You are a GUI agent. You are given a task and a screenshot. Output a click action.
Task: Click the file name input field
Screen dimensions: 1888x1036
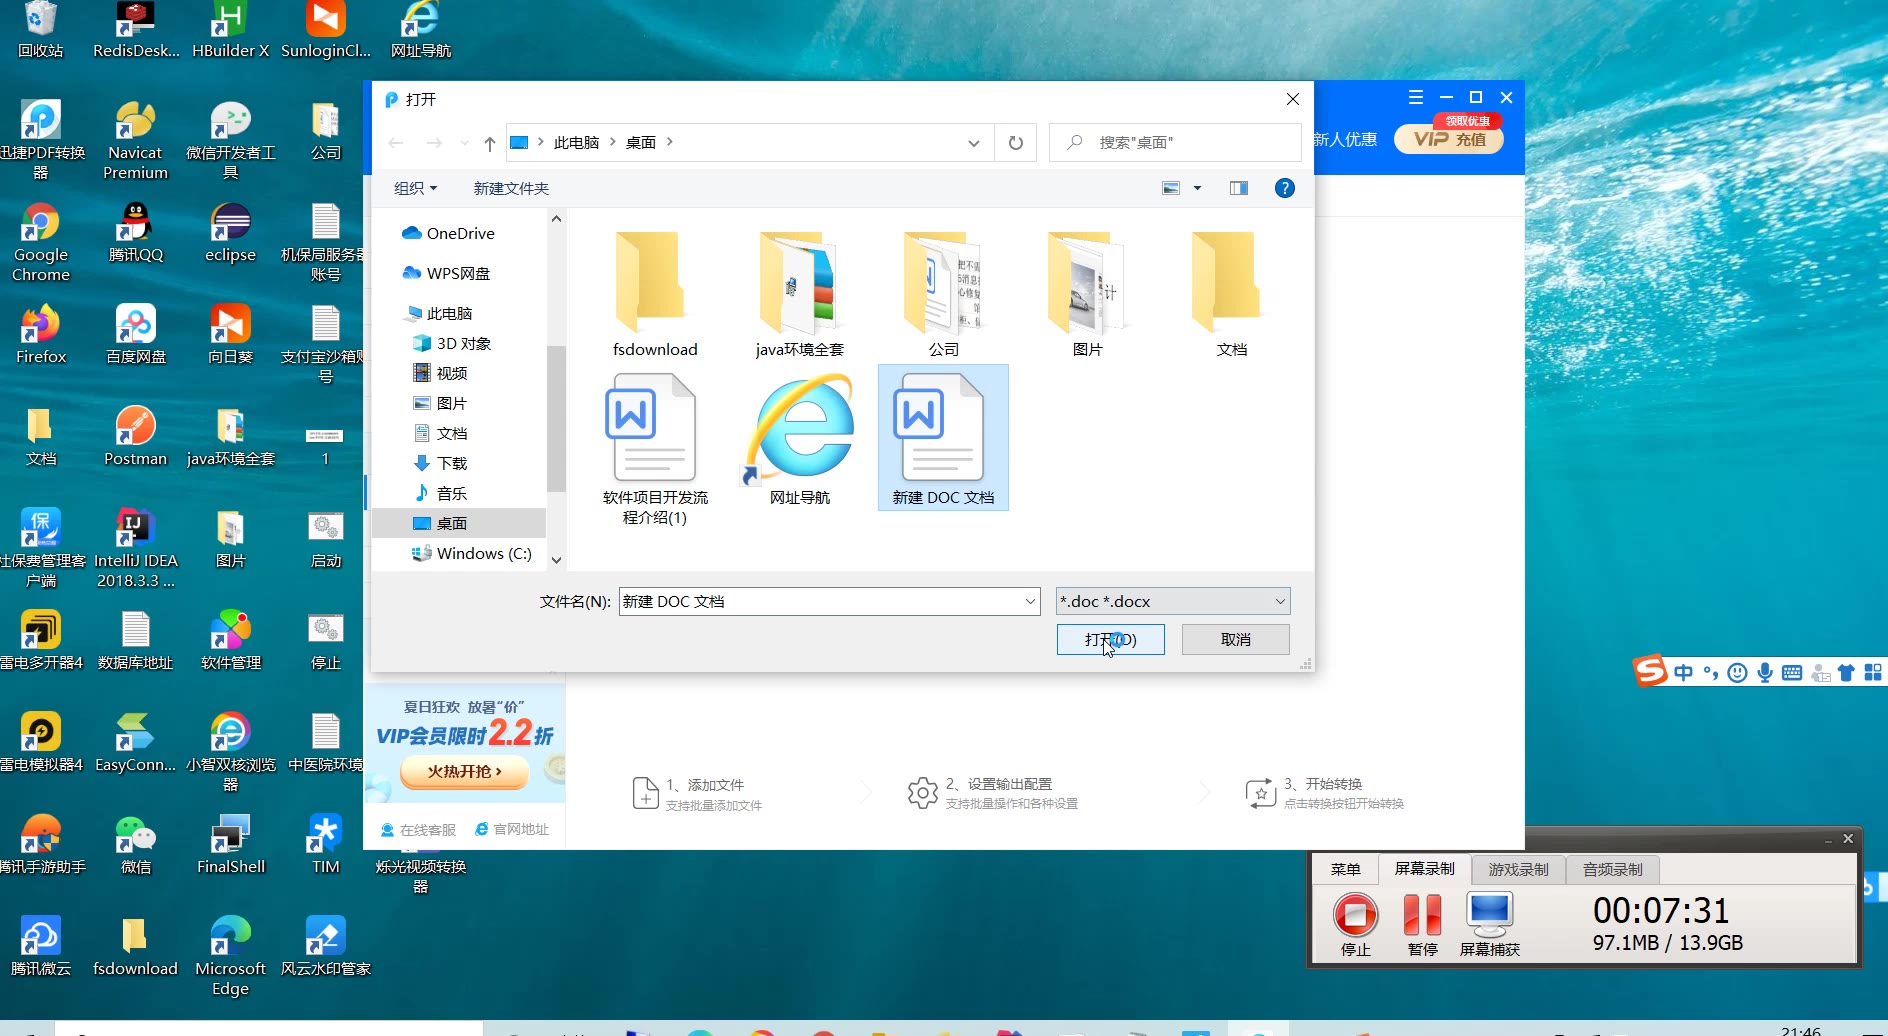pos(821,601)
